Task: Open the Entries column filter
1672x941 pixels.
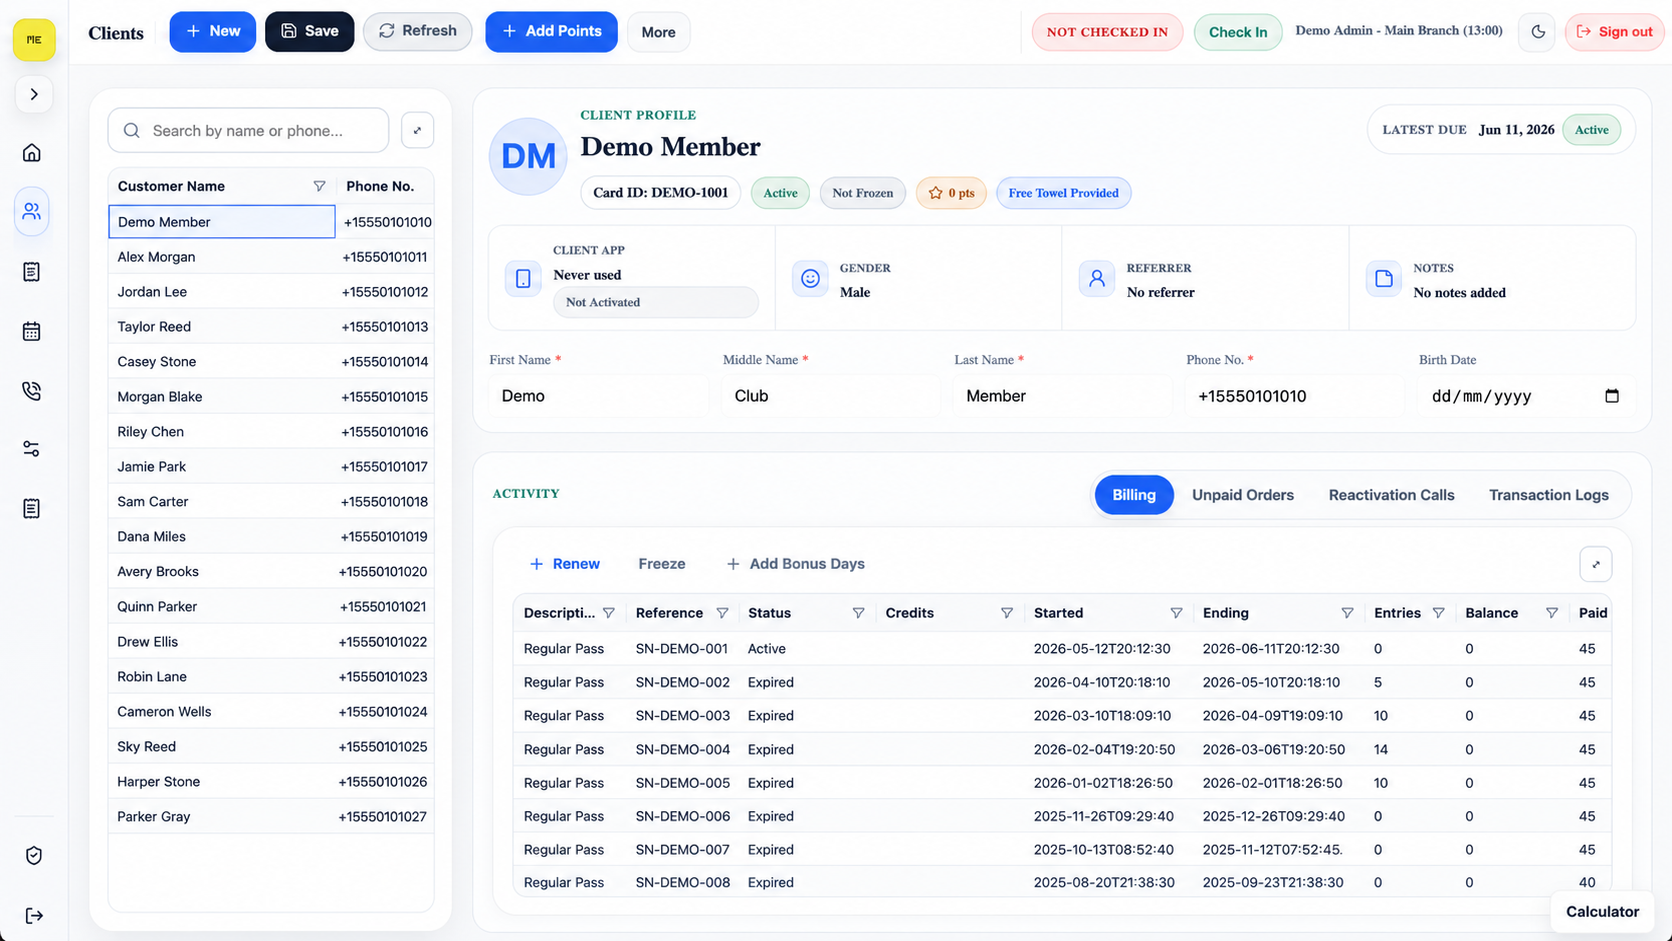Action: click(1438, 613)
